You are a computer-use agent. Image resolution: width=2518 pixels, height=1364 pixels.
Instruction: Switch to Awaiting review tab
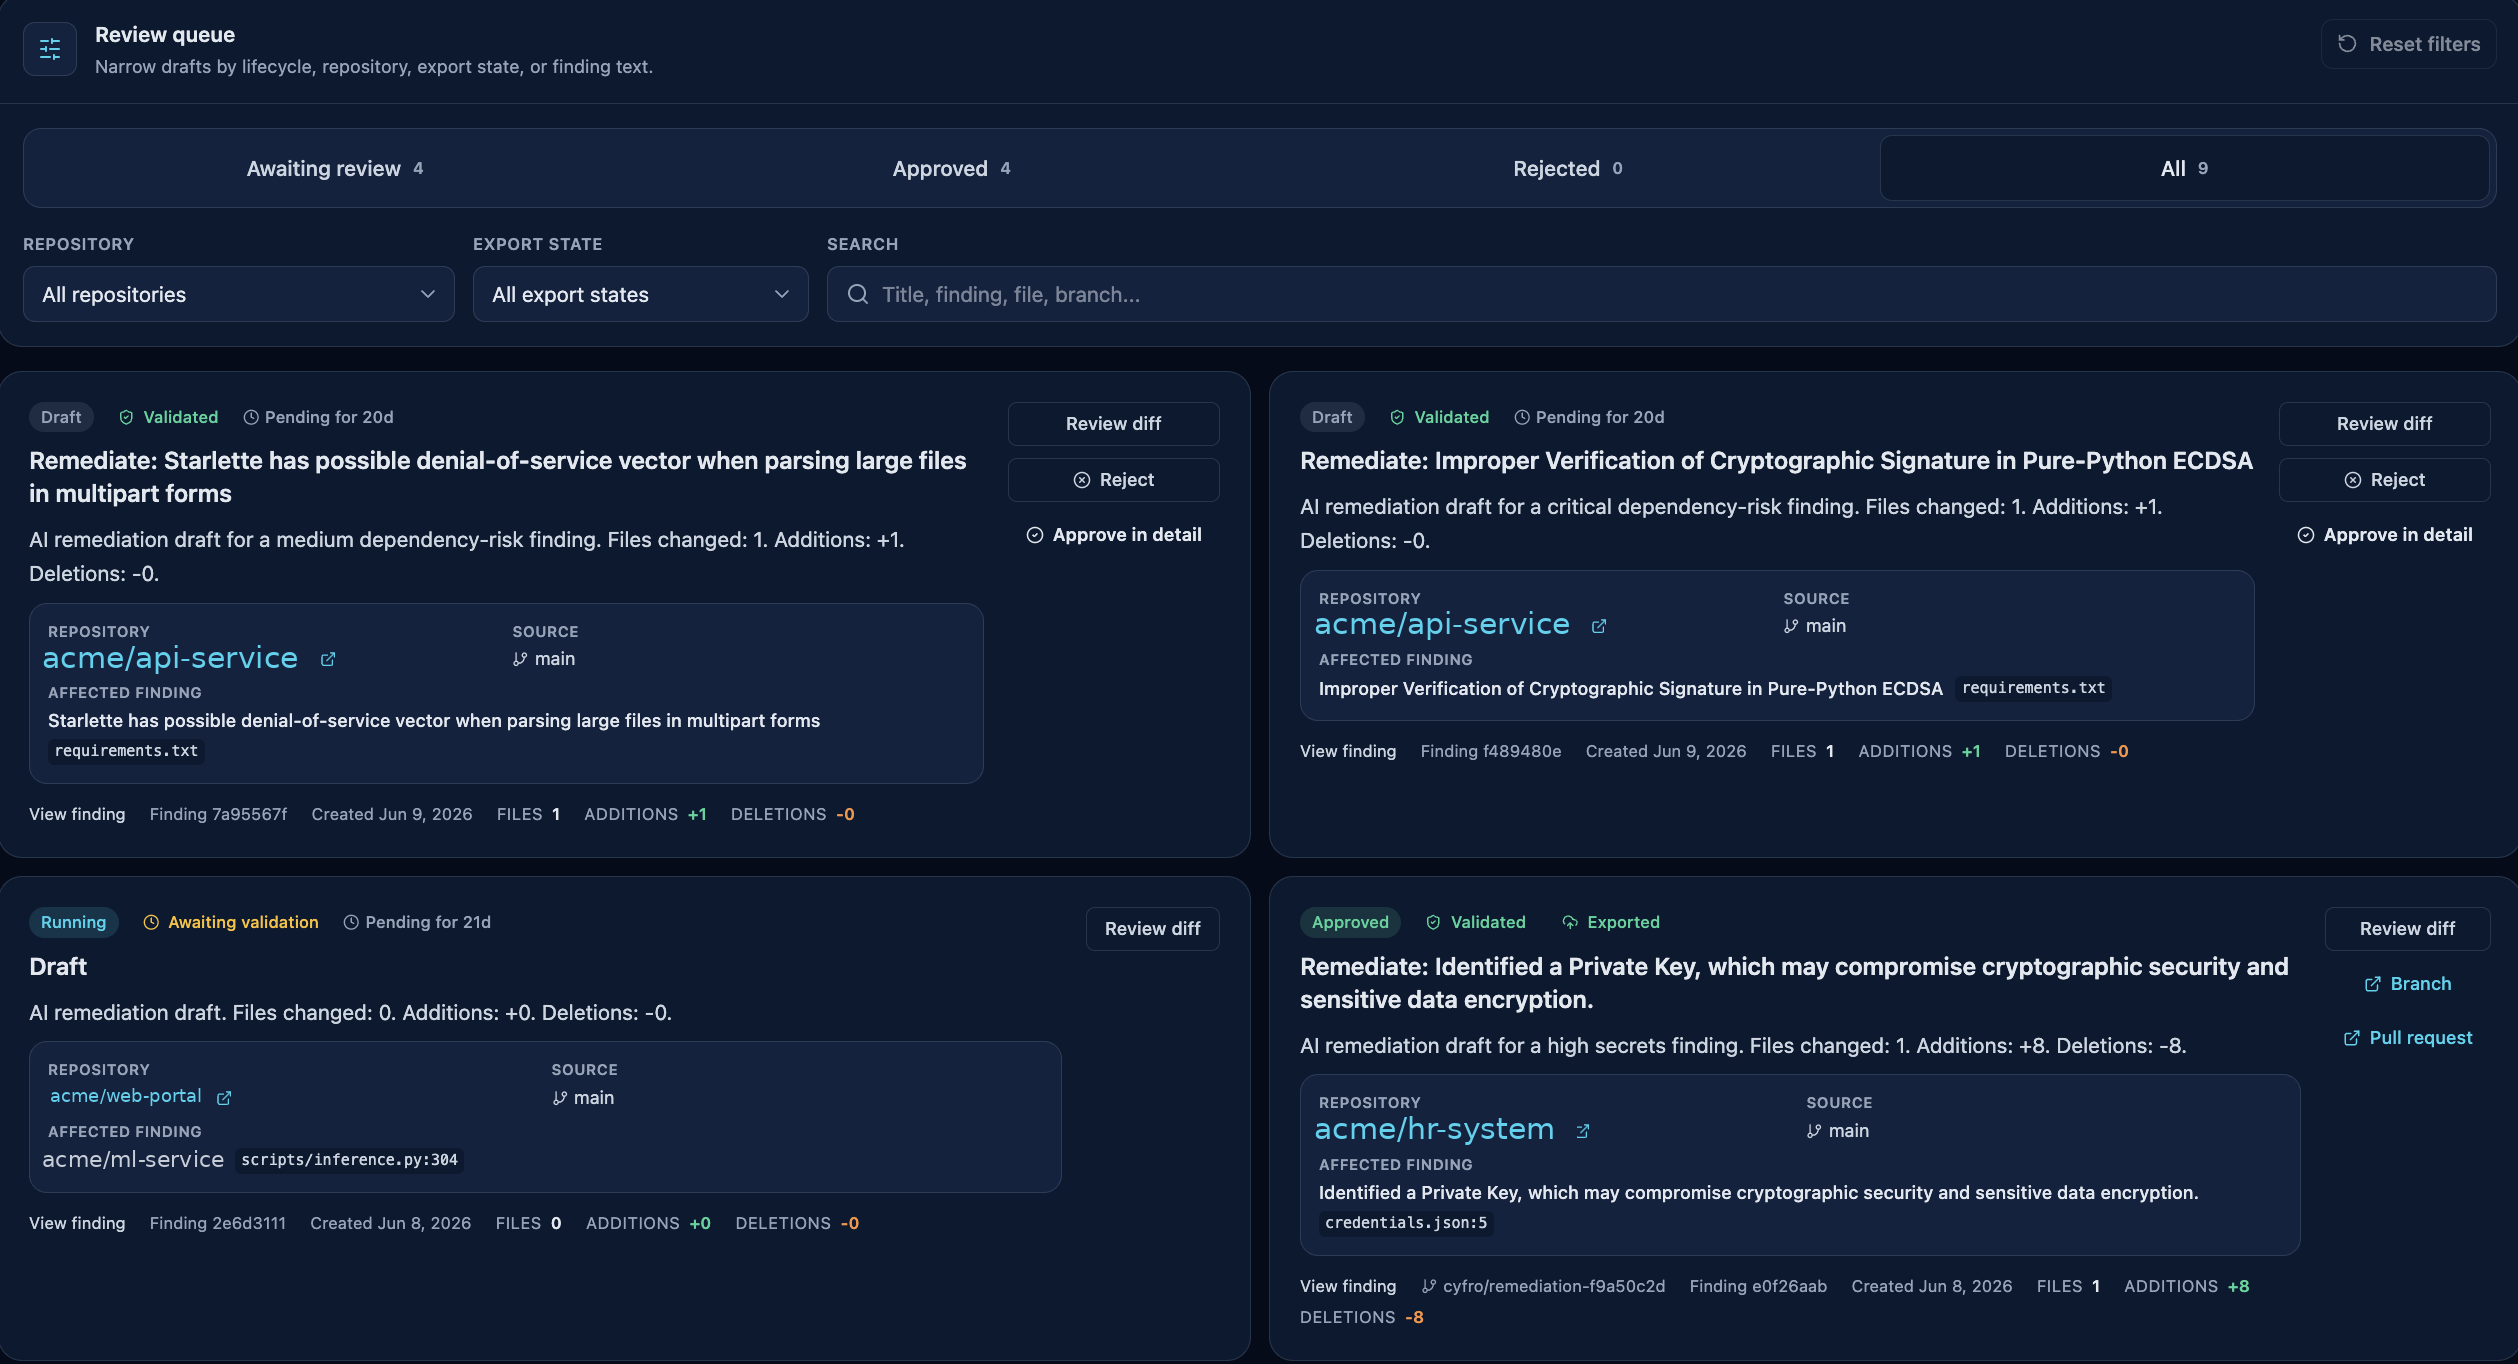pos(335,168)
